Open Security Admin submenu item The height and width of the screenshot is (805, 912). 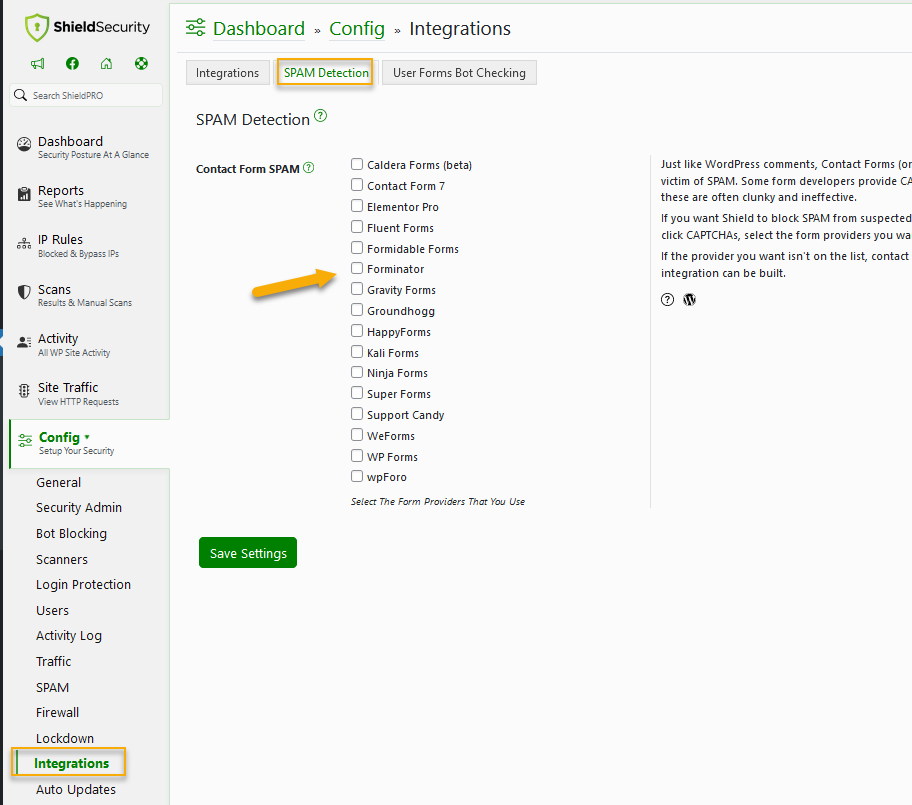[x=79, y=507]
